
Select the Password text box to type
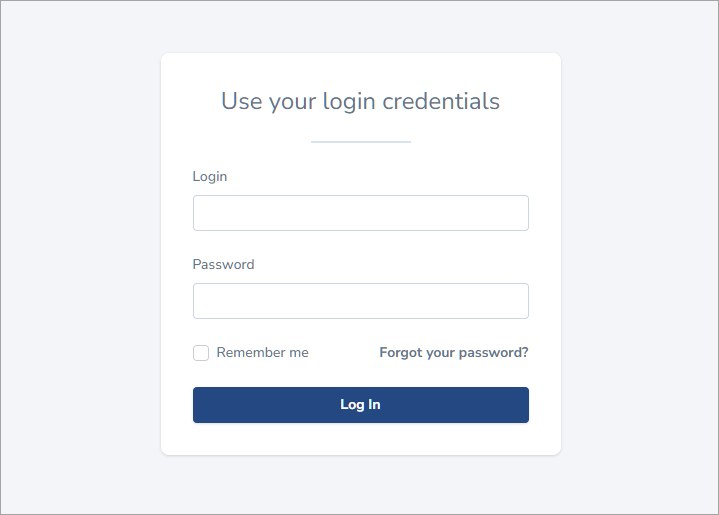pos(360,301)
